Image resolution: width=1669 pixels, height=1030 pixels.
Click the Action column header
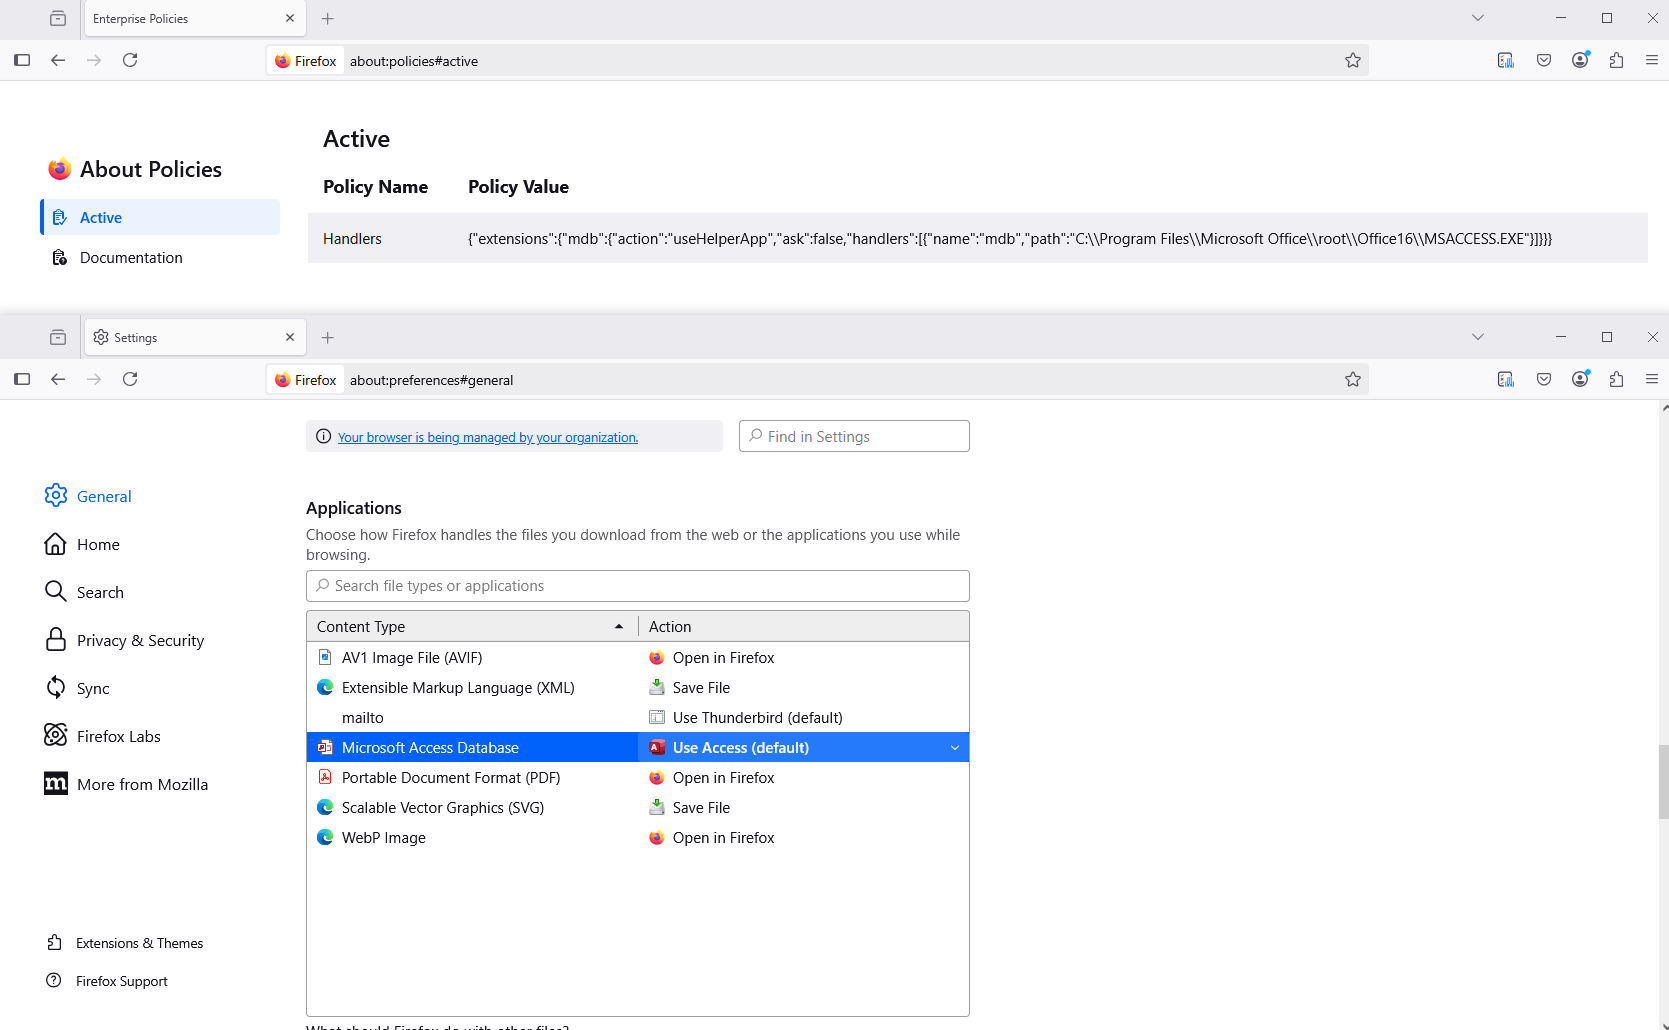[x=804, y=626]
